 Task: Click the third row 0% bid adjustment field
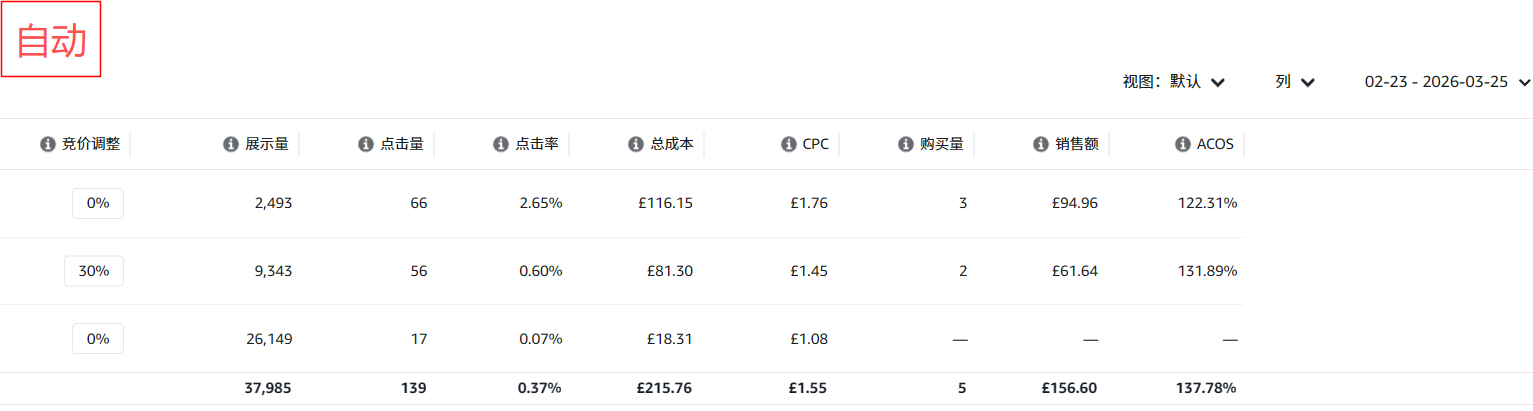pyautogui.click(x=98, y=339)
